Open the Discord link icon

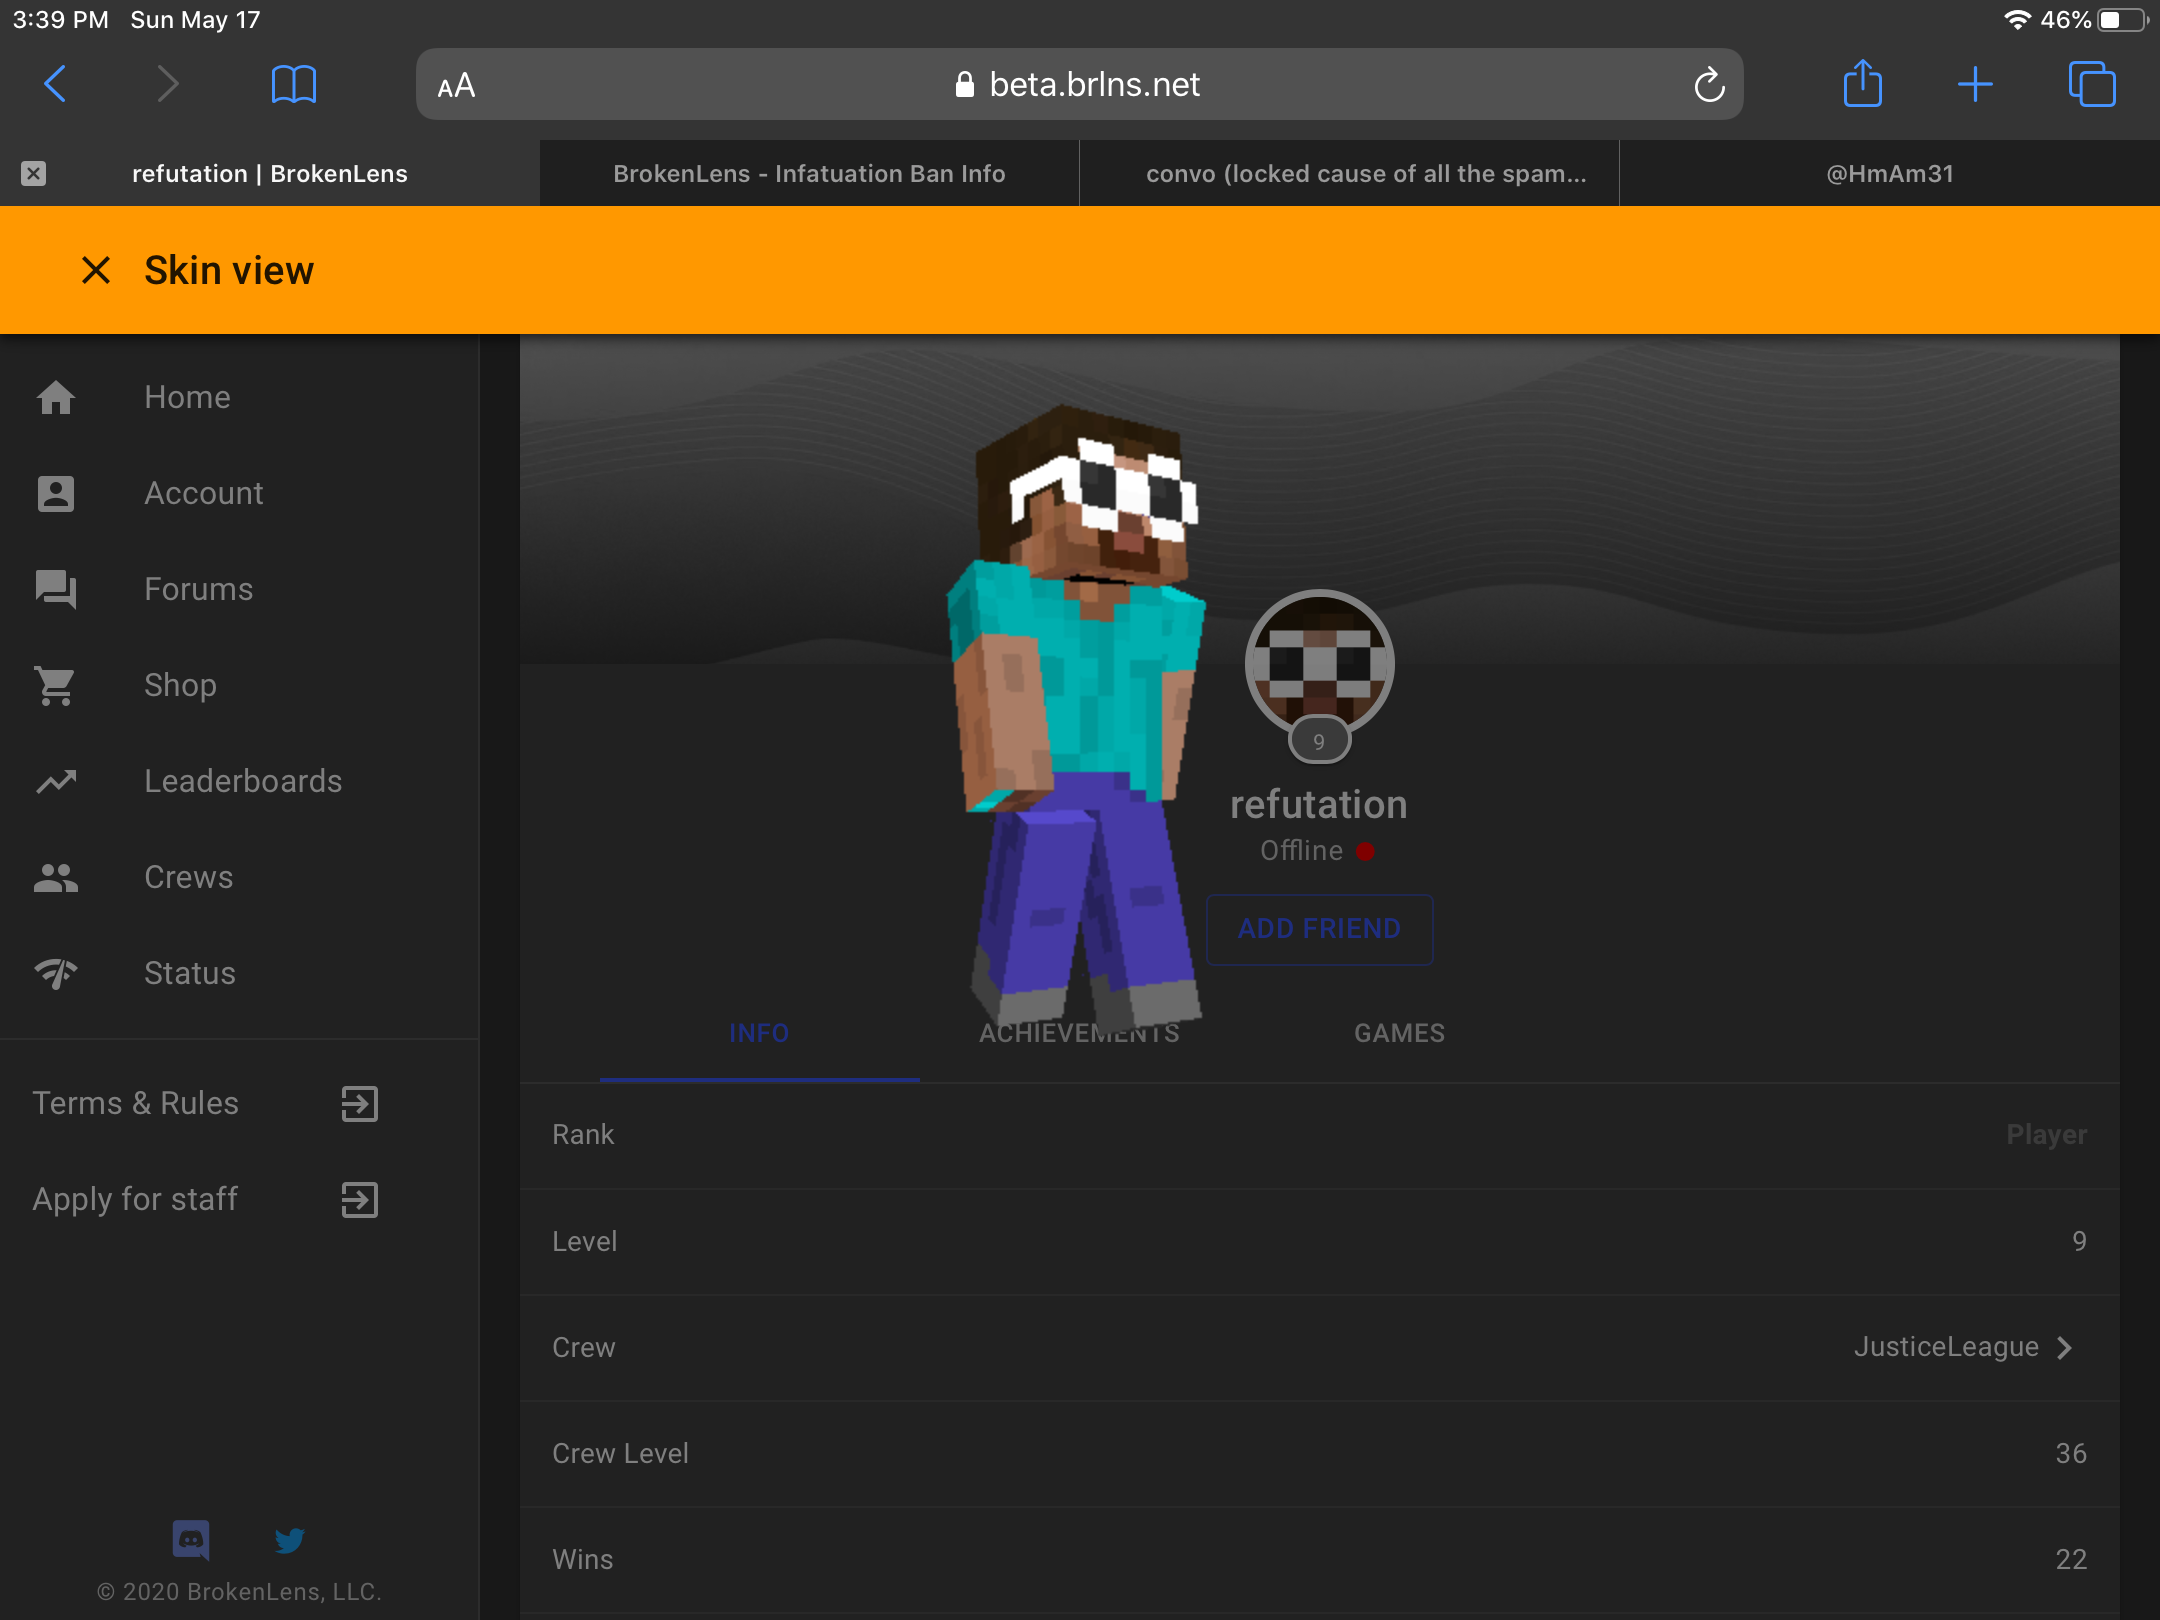pos(191,1540)
